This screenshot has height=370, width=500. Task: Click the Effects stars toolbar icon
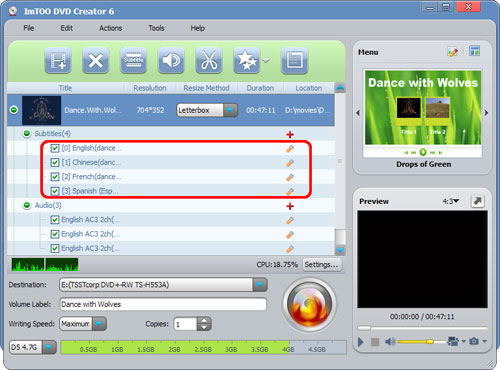(247, 61)
